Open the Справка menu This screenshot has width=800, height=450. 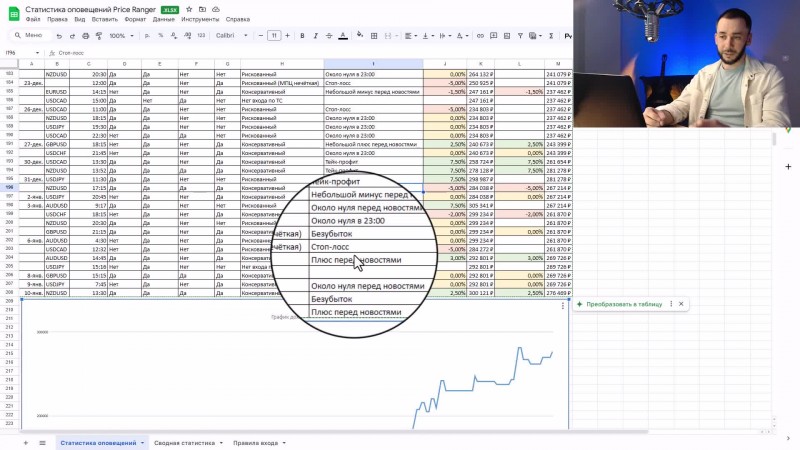[x=238, y=19]
